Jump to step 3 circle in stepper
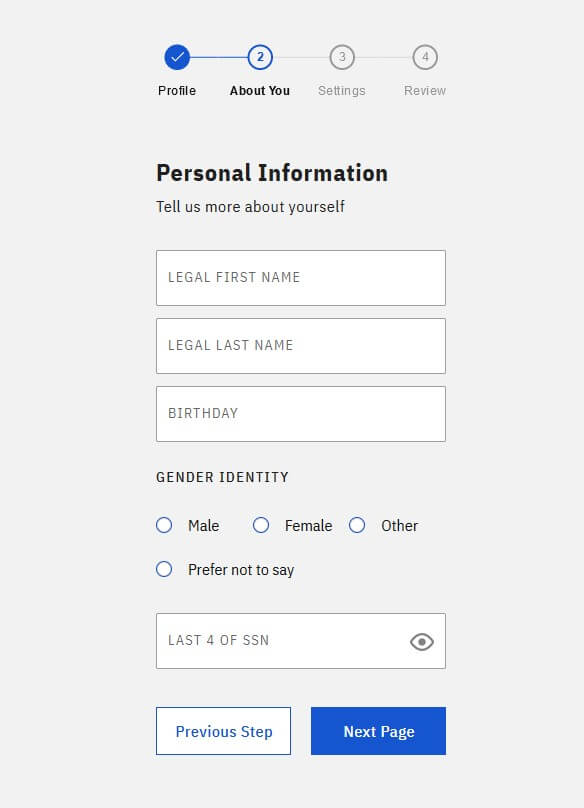Viewport: 584px width, 808px height. point(342,57)
